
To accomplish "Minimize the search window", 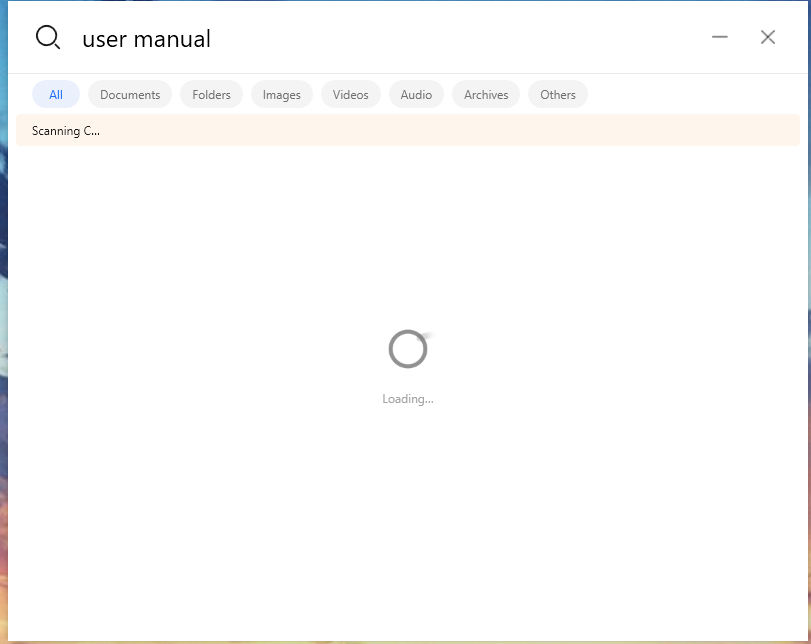I will [x=720, y=37].
